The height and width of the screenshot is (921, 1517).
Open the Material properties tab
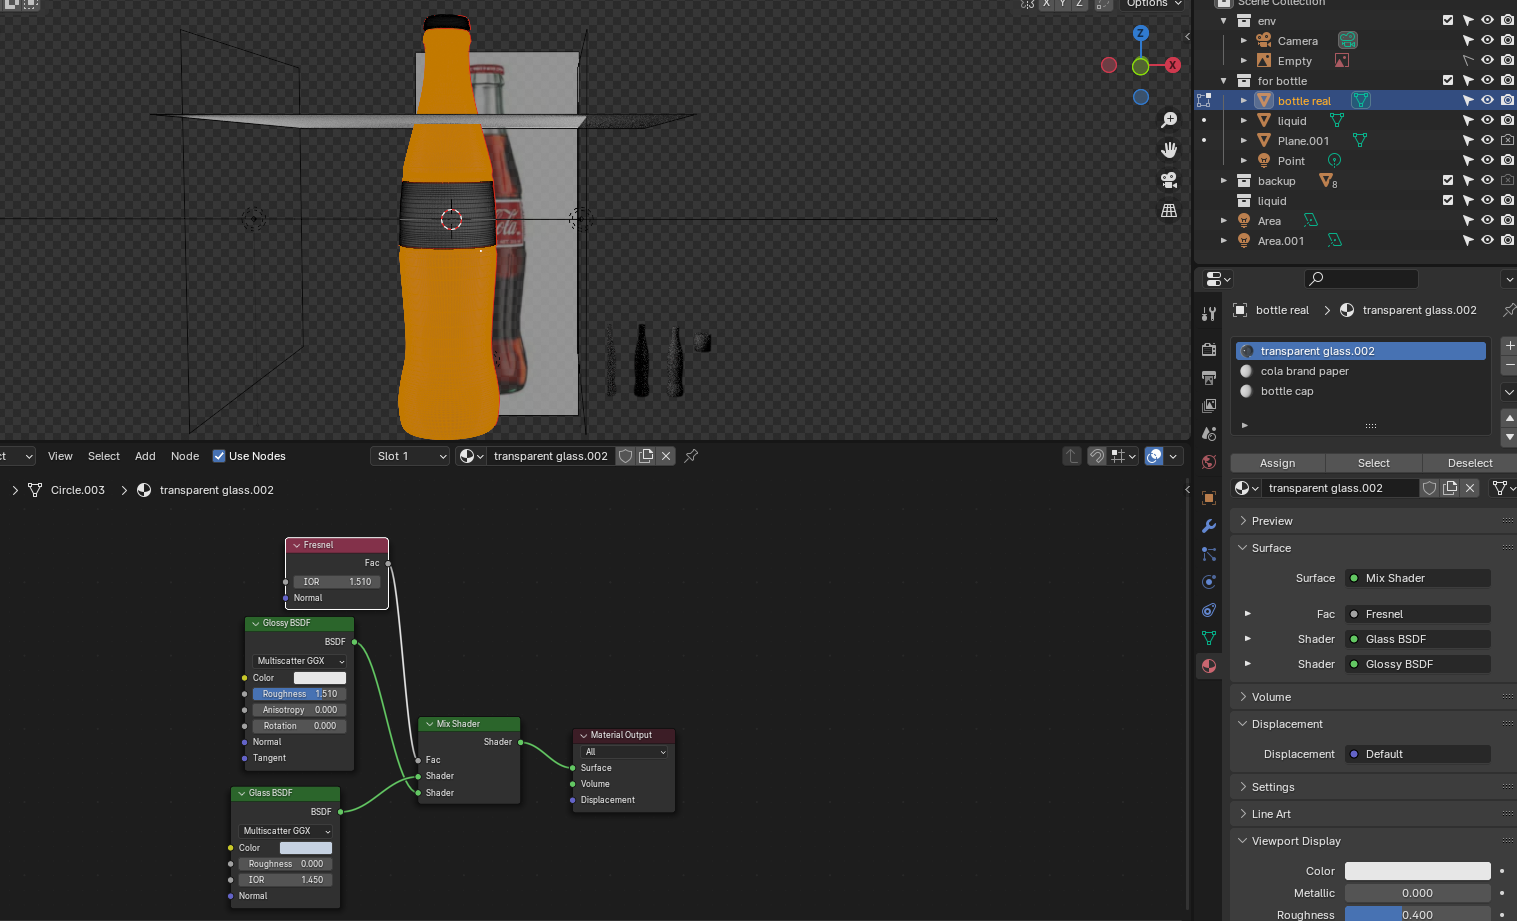point(1209,666)
